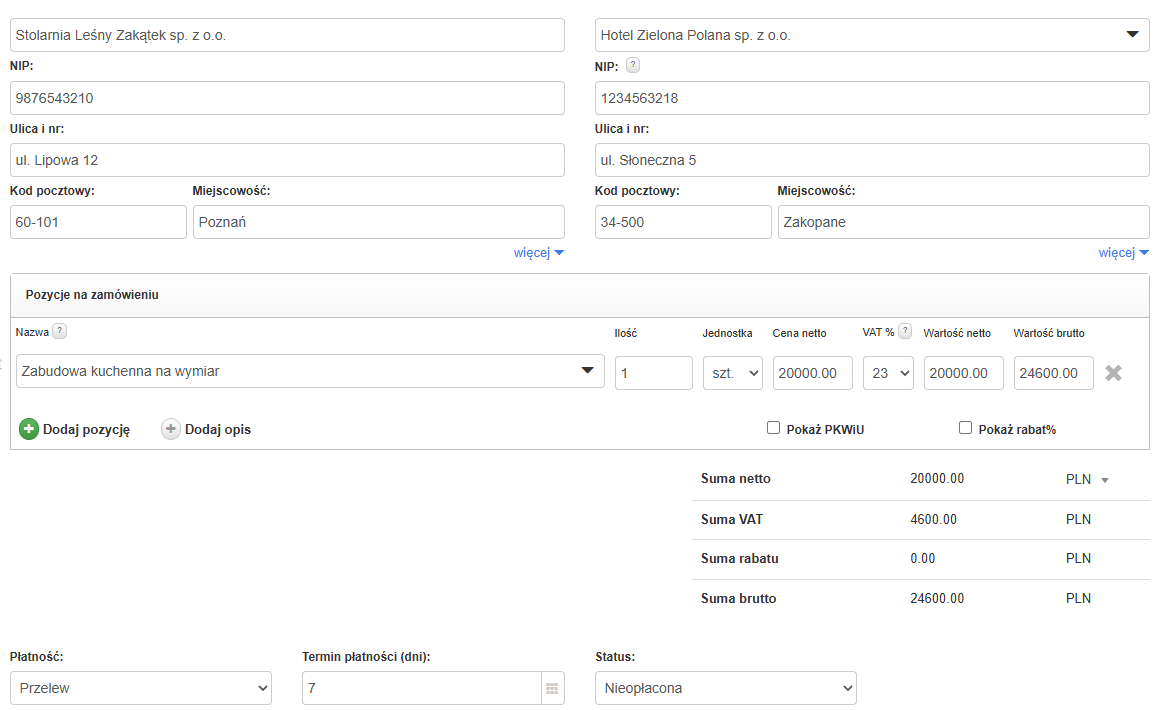
Task: Open help icon next to VAT %
Action: 905,331
